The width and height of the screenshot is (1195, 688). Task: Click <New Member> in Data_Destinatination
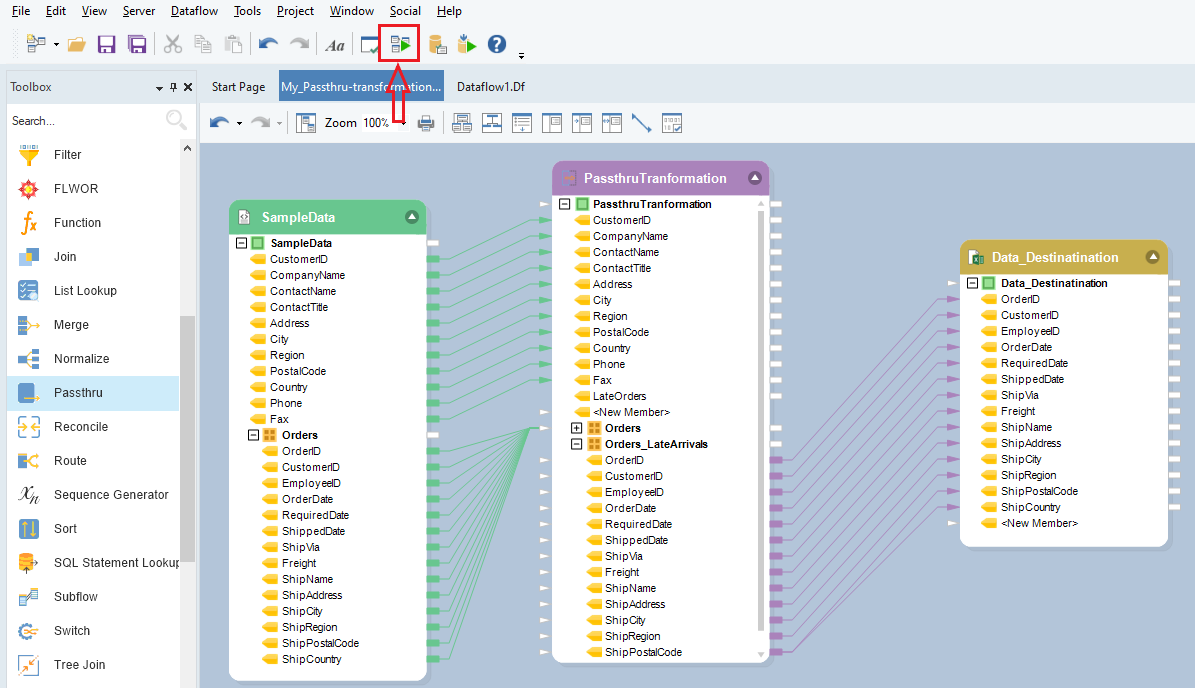click(1039, 523)
